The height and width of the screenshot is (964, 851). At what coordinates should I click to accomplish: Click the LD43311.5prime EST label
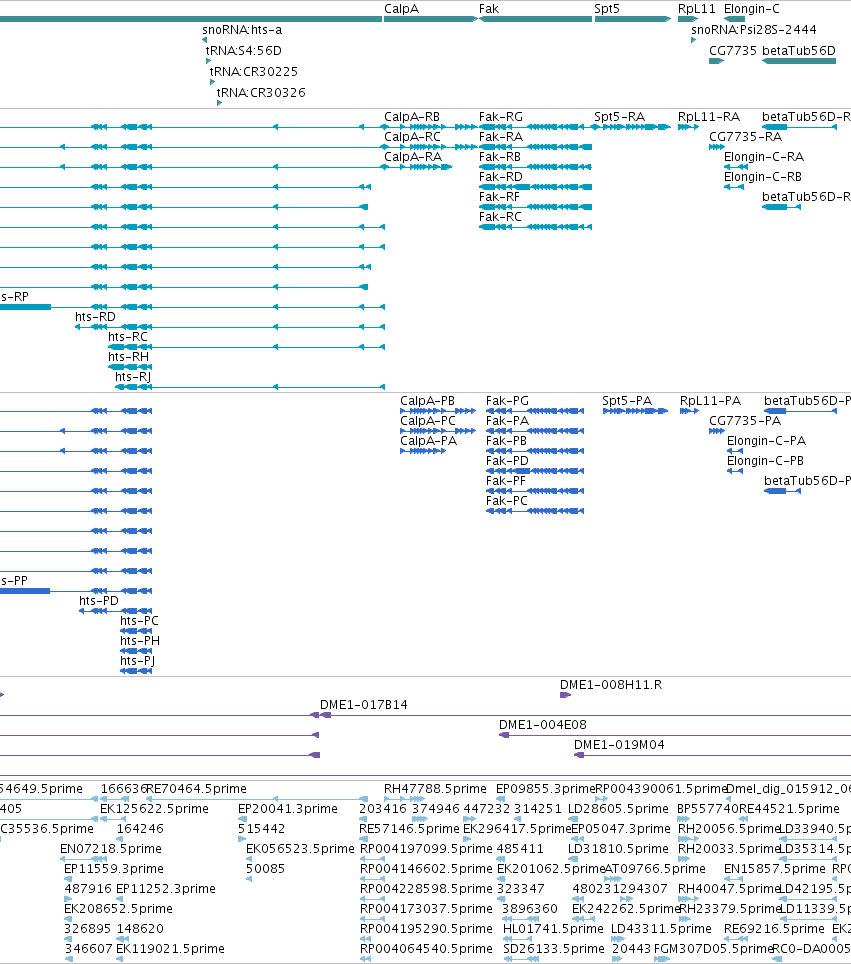point(661,929)
